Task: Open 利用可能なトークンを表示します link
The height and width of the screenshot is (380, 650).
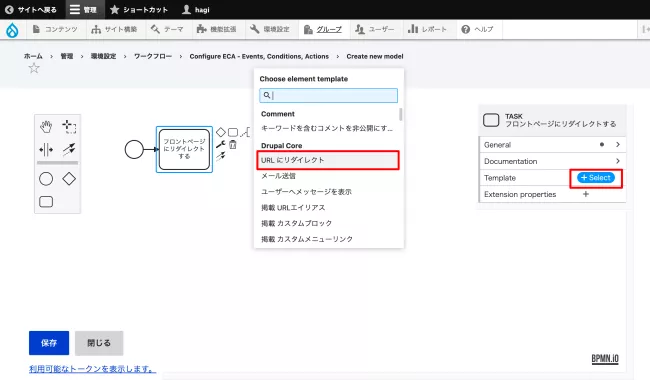Action: pos(92,368)
